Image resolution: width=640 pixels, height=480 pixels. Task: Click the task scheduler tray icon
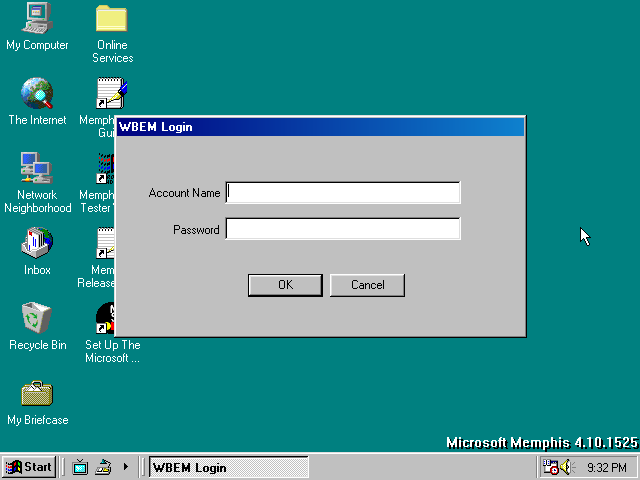550,467
